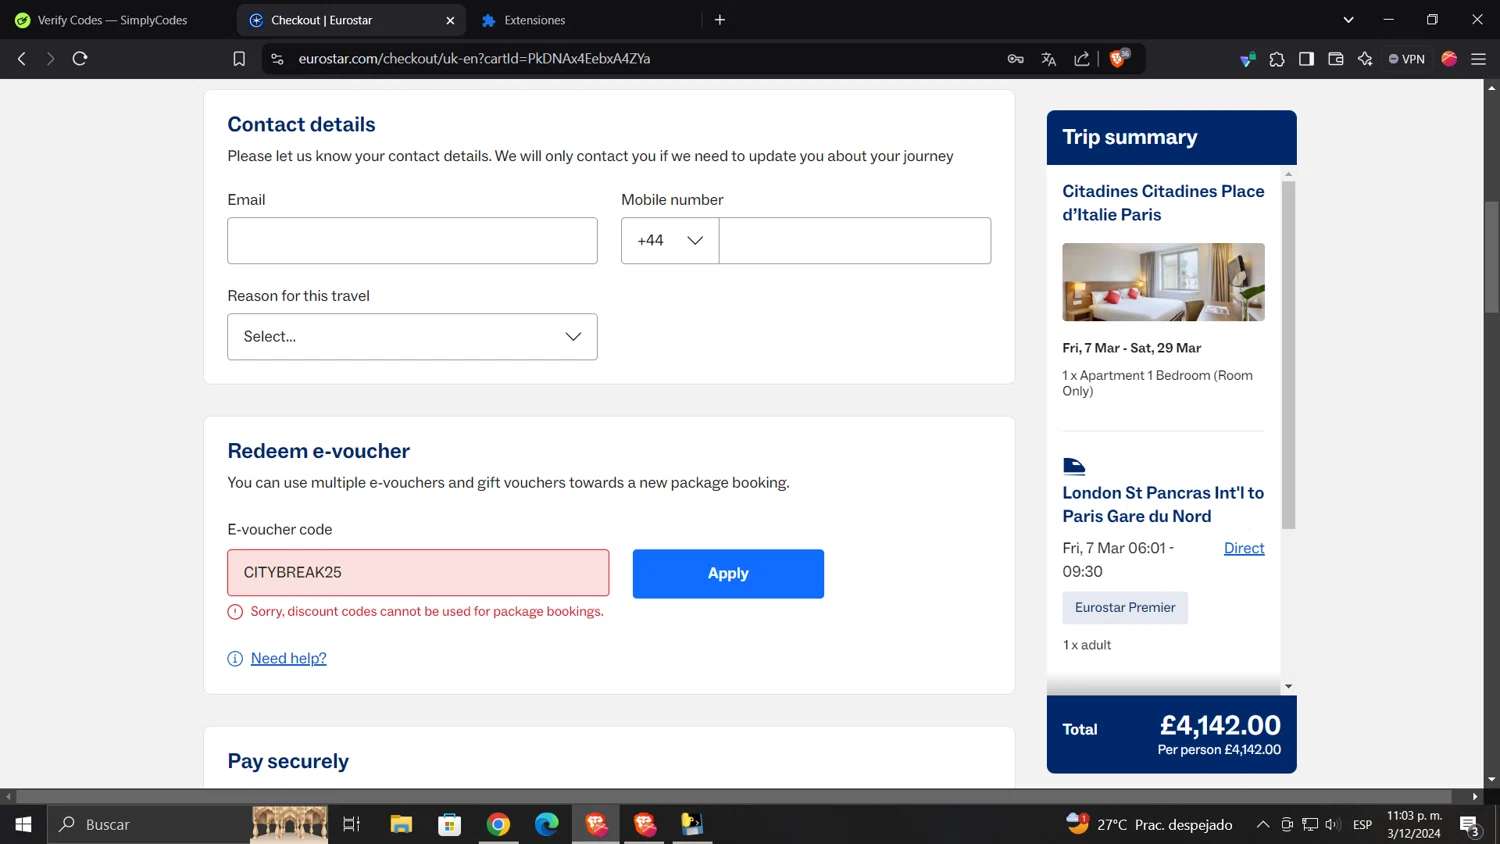Viewport: 1500px width, 844px height.
Task: Reload the Eurostar checkout page
Action: point(80,59)
